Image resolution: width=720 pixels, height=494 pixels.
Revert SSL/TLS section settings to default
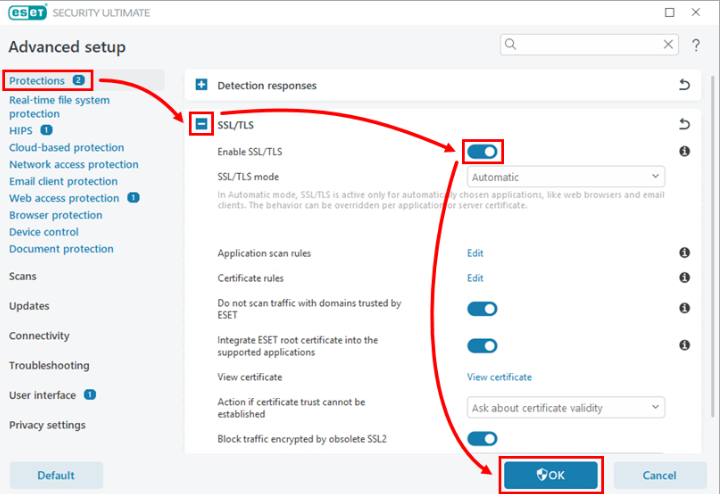684,124
